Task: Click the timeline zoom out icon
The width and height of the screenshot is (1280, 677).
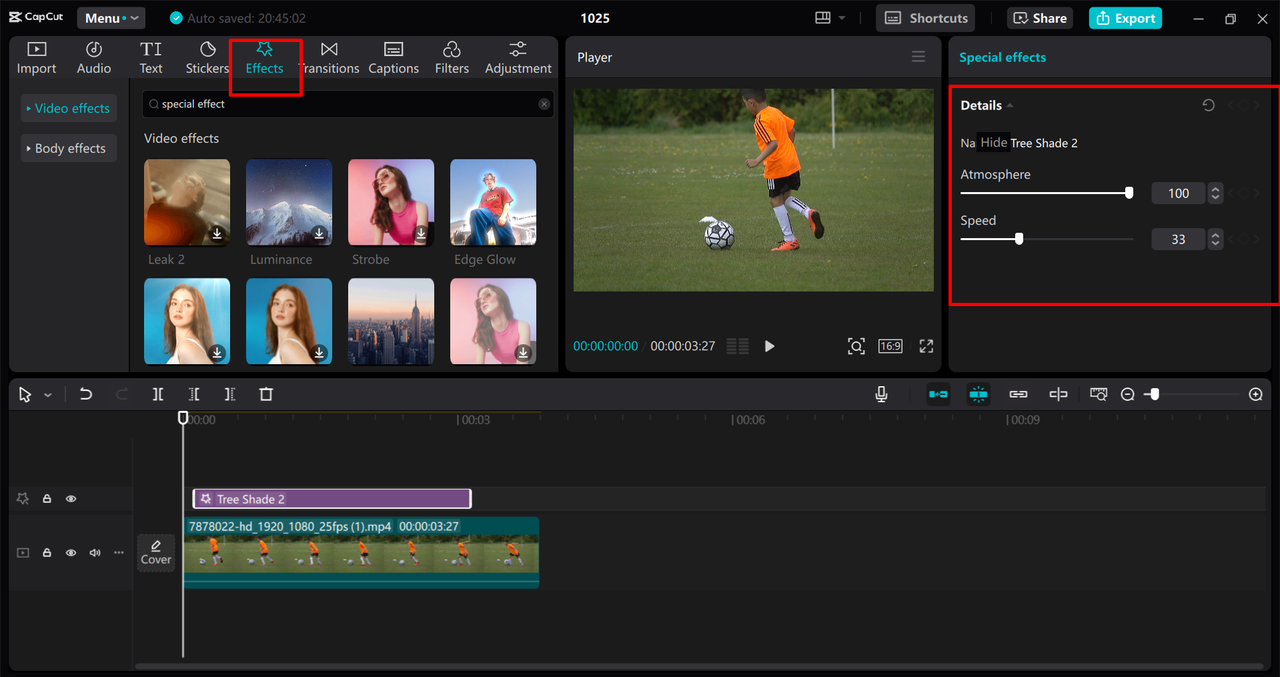Action: coord(1127,395)
